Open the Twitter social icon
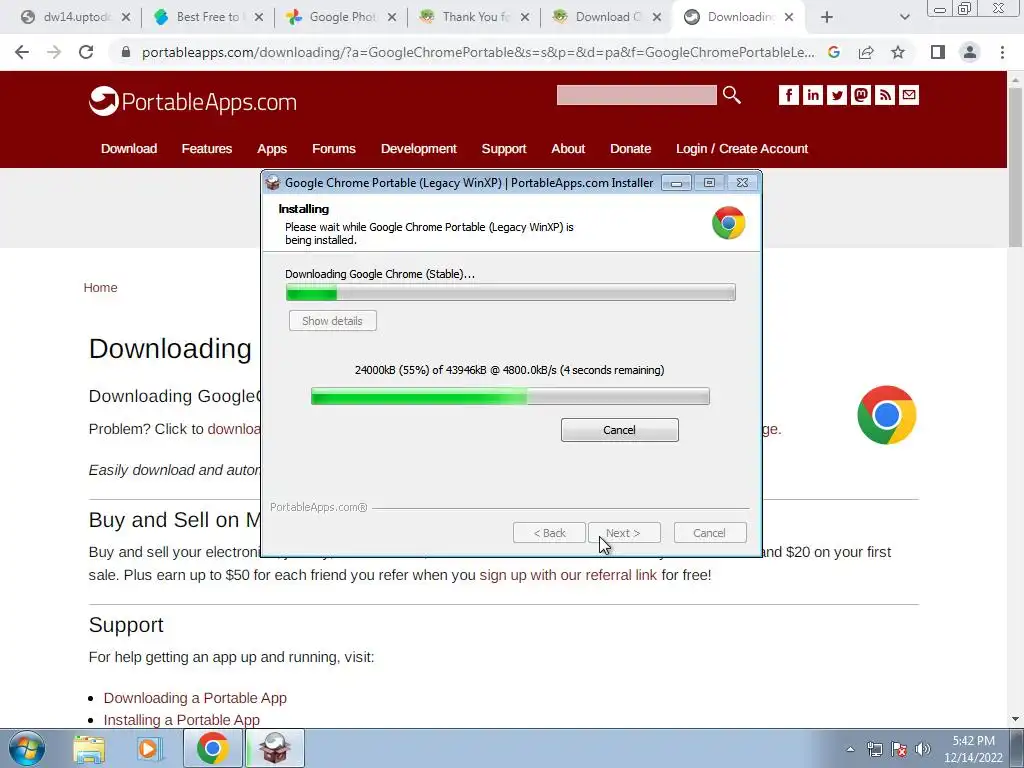 837,95
